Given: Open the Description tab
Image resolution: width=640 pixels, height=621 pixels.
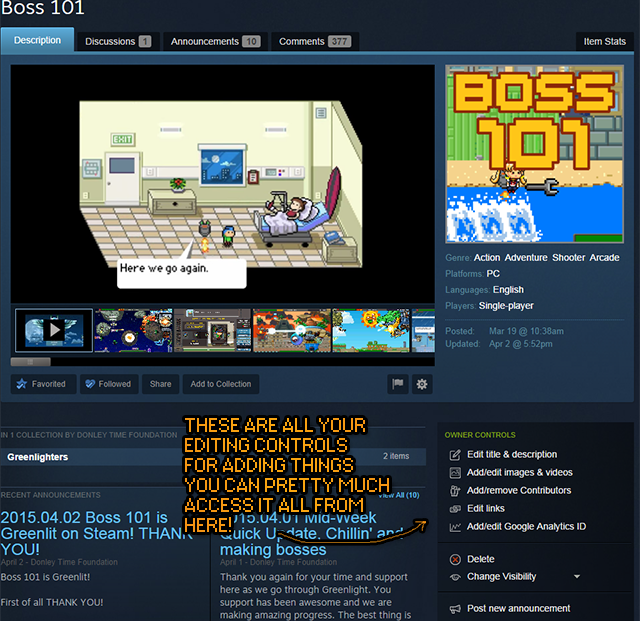Looking at the screenshot, I should point(37,40).
